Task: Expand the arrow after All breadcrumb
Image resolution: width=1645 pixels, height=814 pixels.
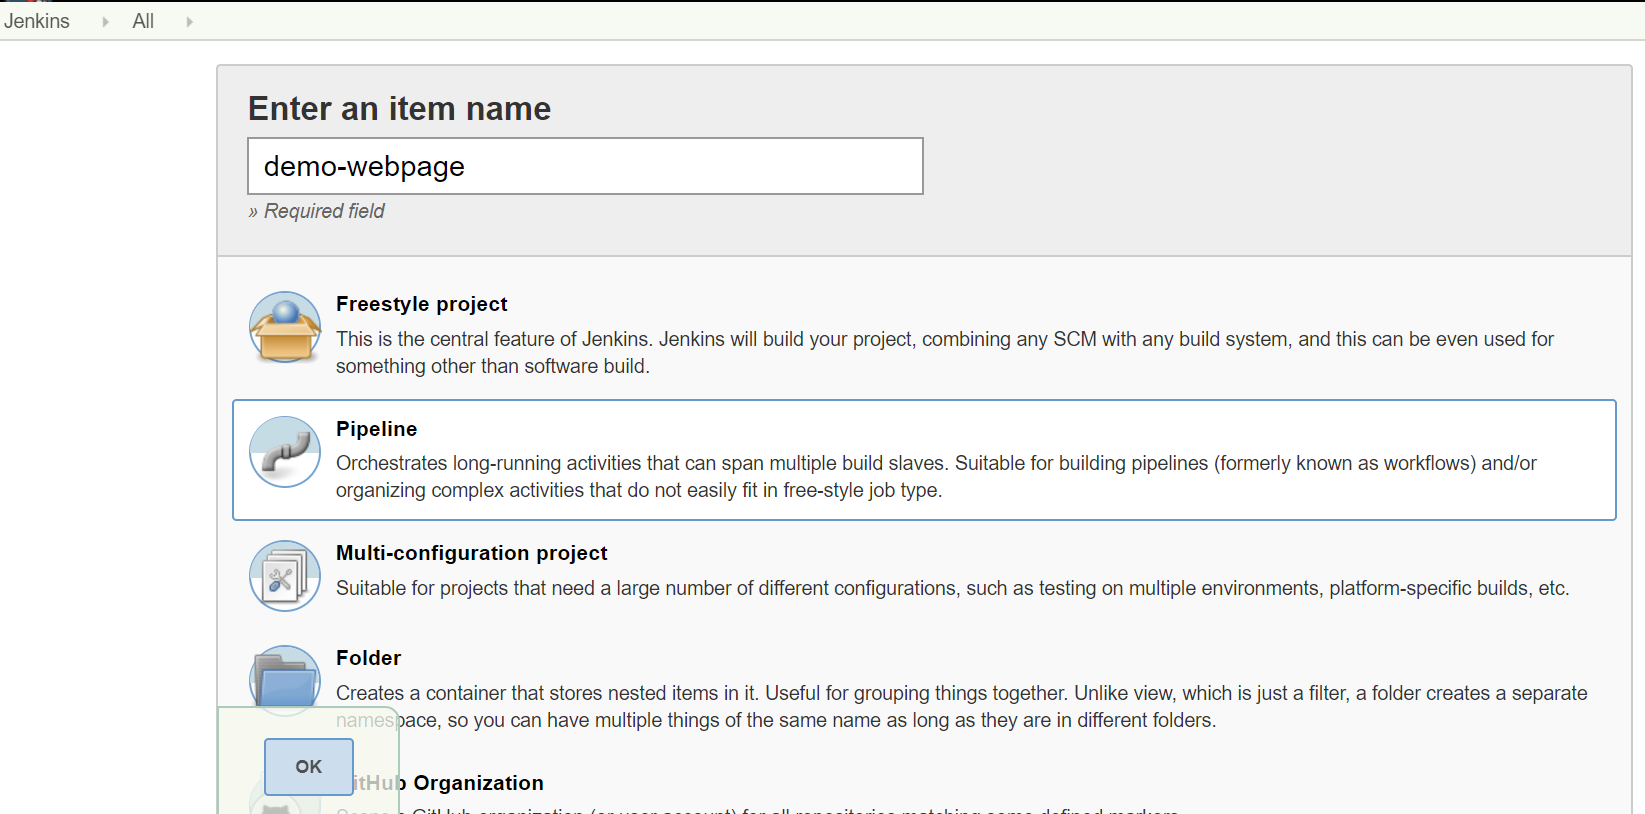Action: pyautogui.click(x=189, y=21)
